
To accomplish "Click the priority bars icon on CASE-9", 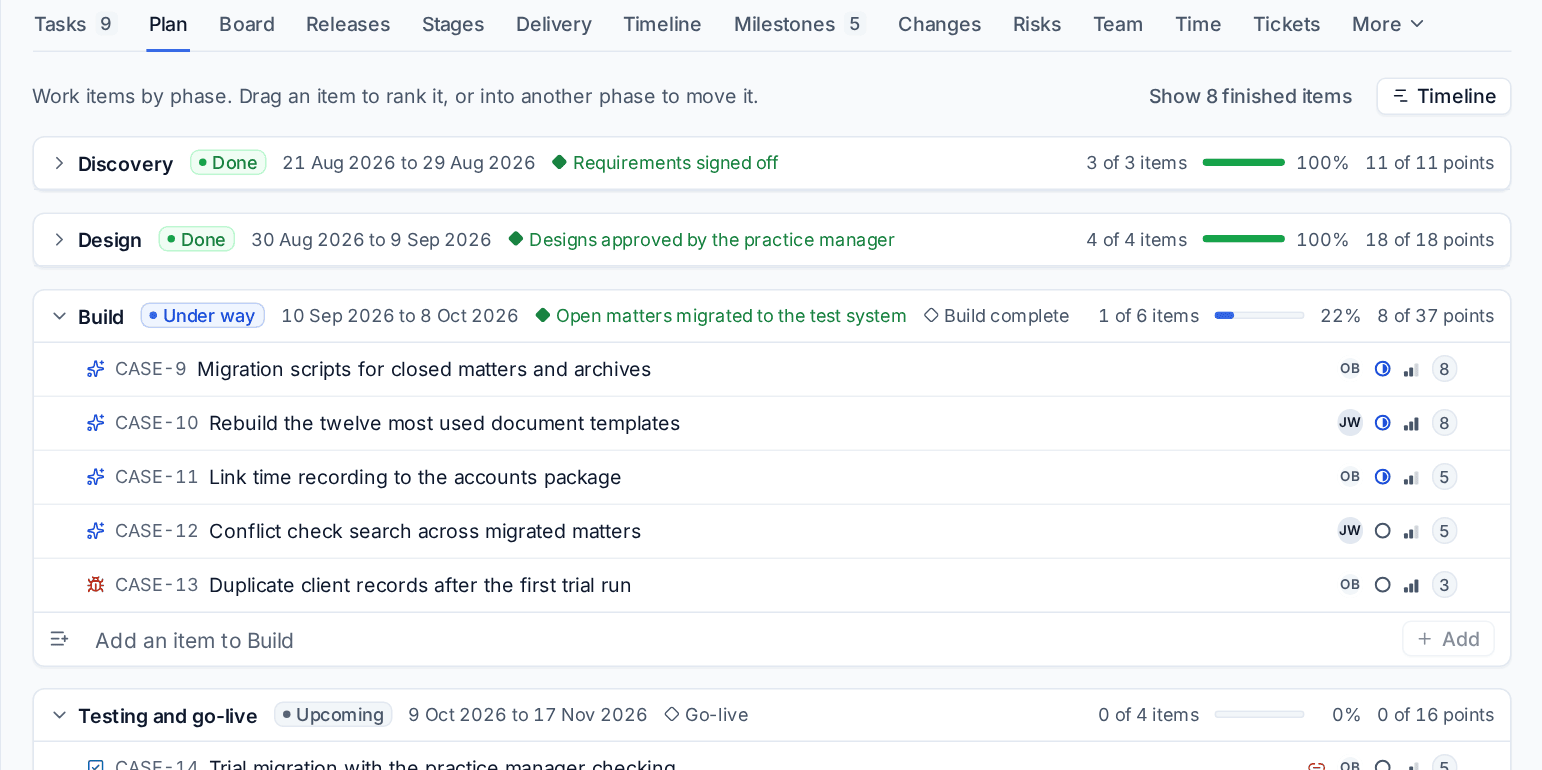I will tap(1411, 370).
